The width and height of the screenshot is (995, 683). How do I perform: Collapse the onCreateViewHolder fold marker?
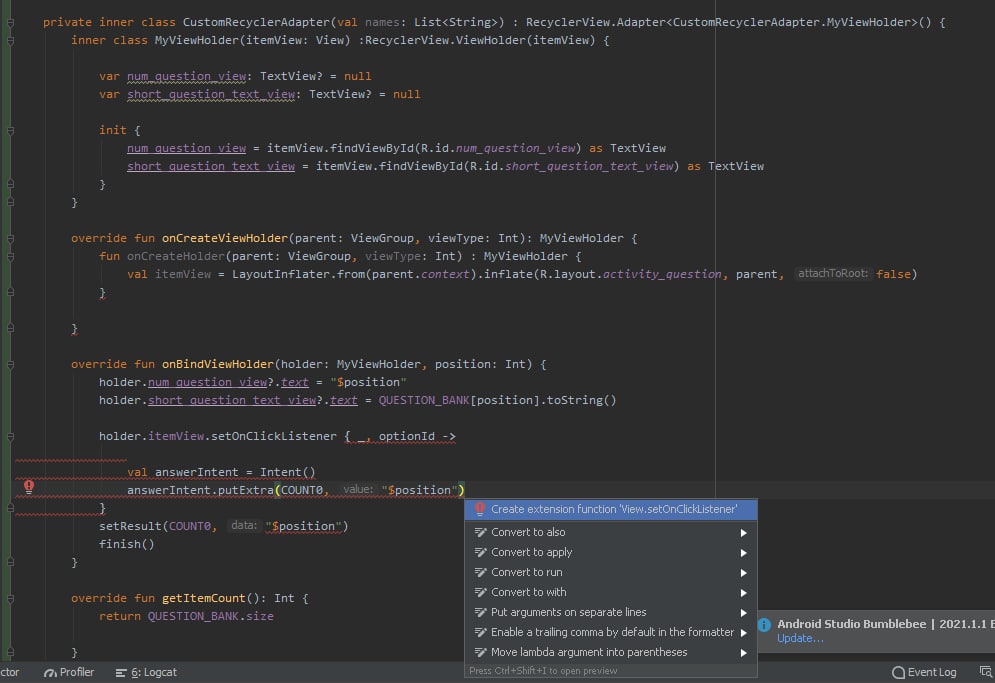10,239
